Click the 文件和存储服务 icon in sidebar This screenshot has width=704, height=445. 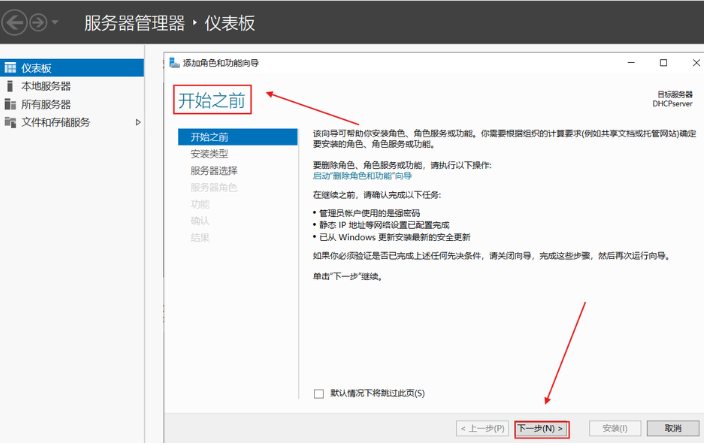point(10,122)
